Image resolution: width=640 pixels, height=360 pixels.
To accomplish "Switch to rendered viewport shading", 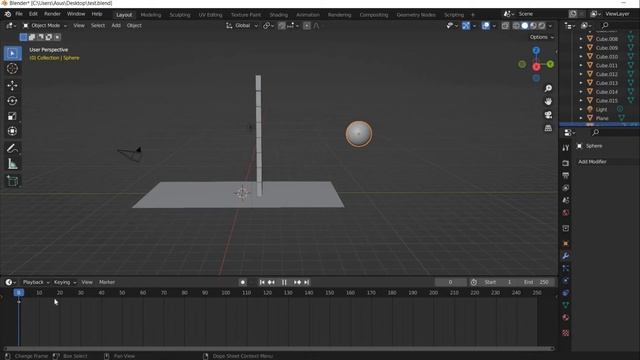I will 542,26.
